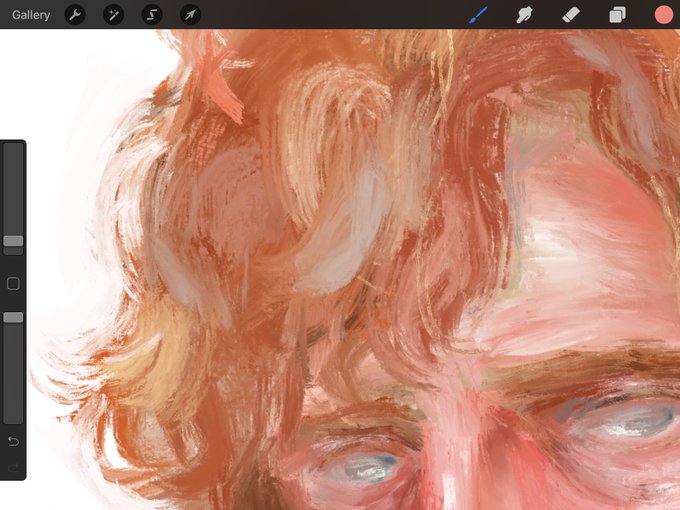Click the brush opacity slider handle

pyautogui.click(x=13, y=317)
